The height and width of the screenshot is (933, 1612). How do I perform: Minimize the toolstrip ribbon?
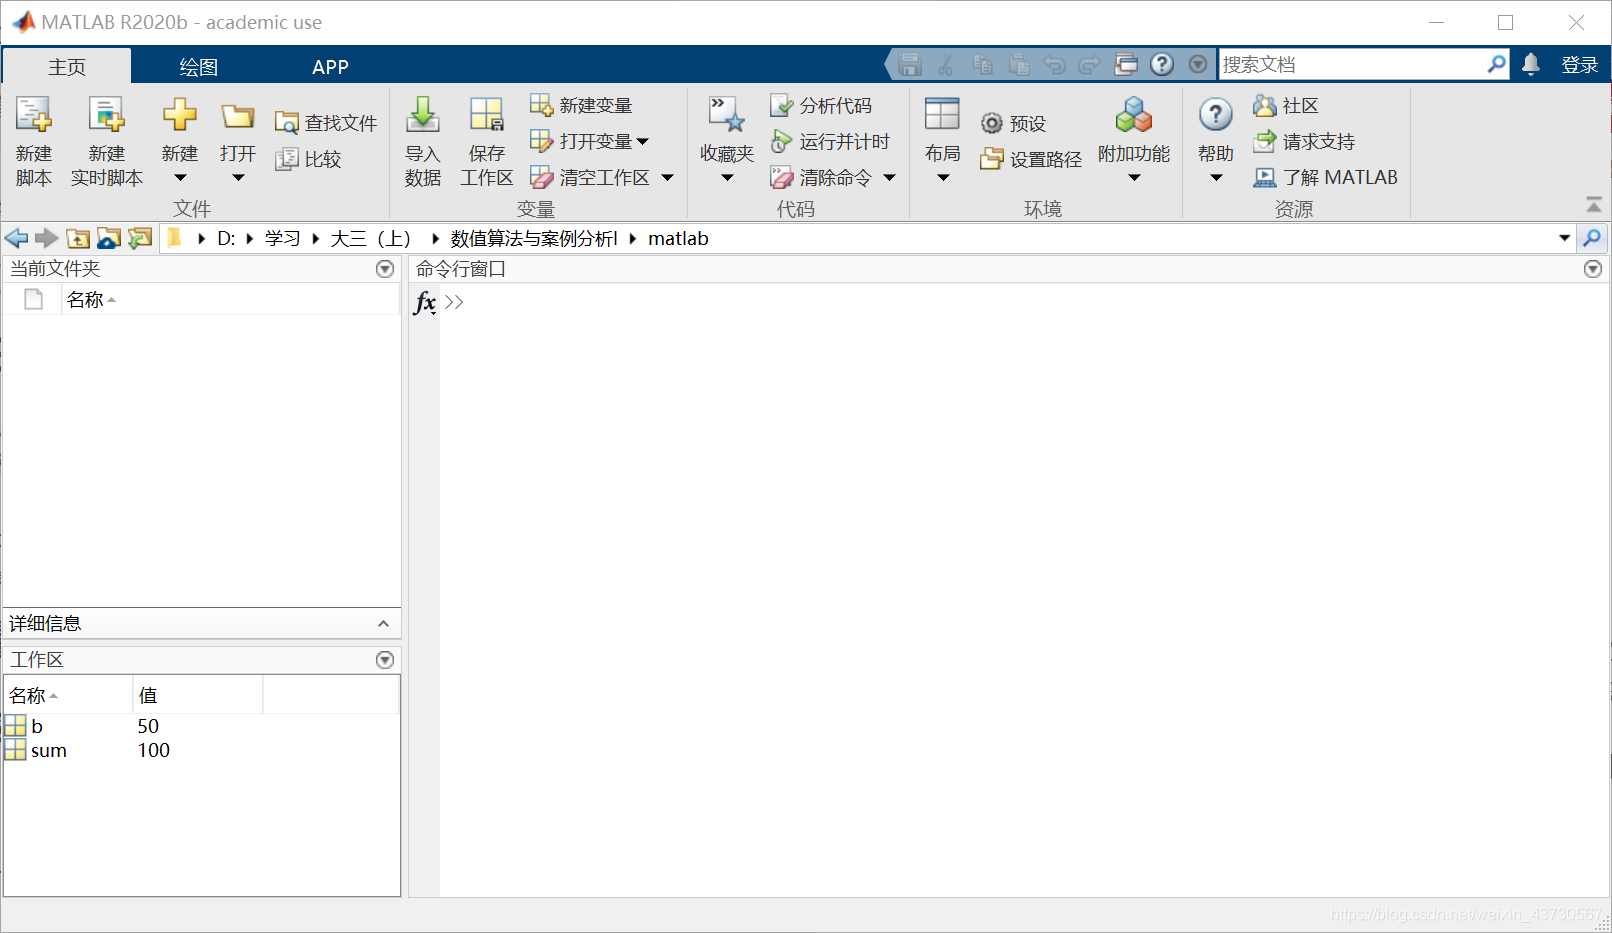pyautogui.click(x=1594, y=205)
